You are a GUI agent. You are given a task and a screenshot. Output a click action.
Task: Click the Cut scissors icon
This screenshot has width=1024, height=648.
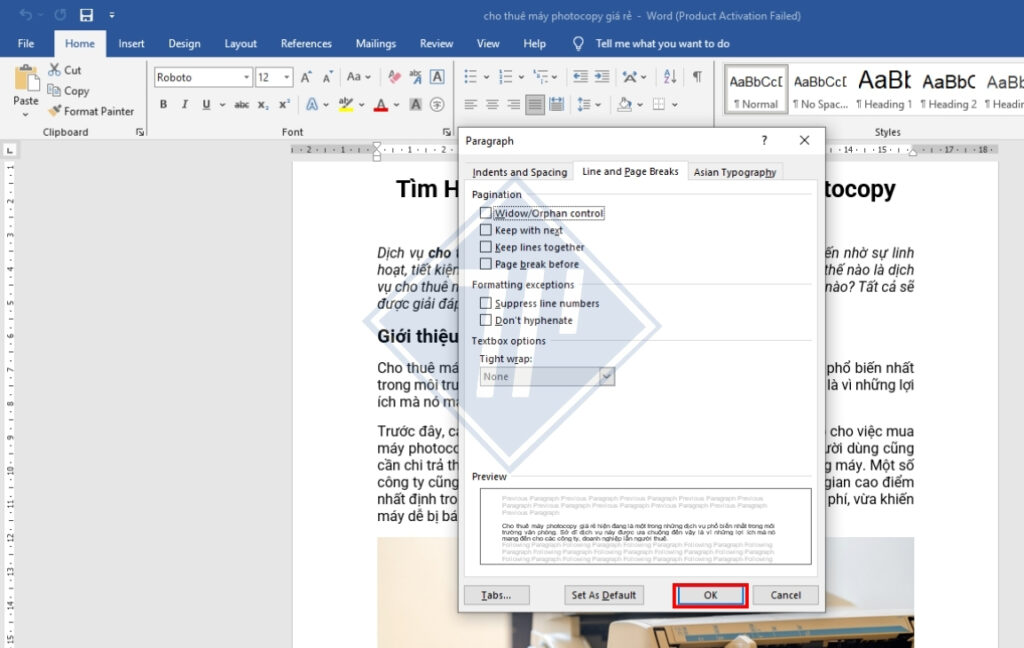(x=55, y=69)
